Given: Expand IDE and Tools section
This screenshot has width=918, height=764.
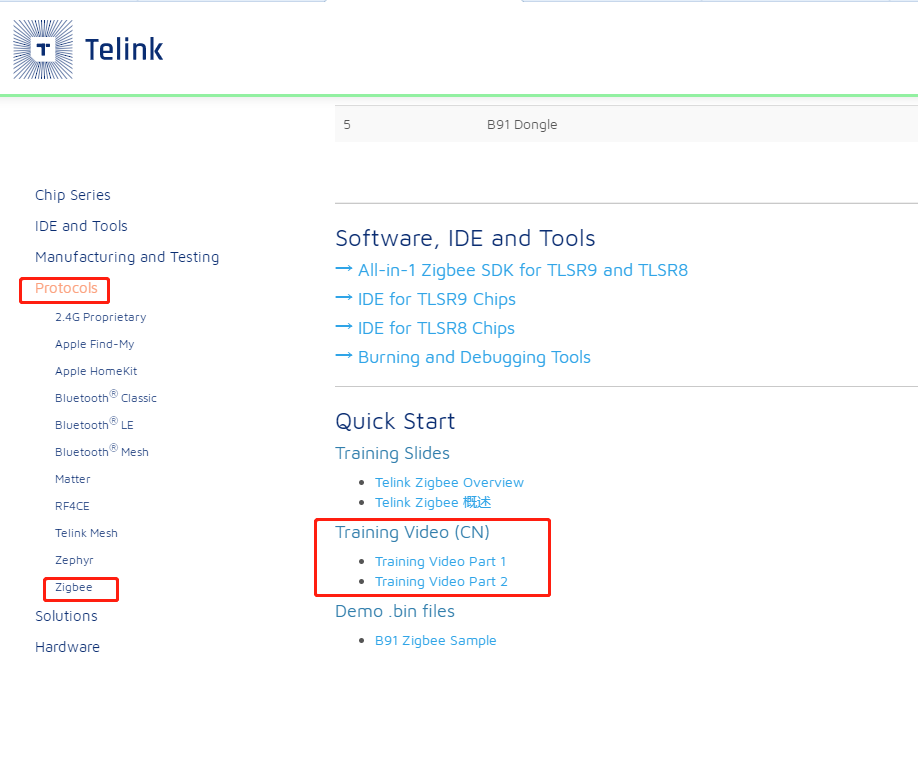Looking at the screenshot, I should 81,226.
